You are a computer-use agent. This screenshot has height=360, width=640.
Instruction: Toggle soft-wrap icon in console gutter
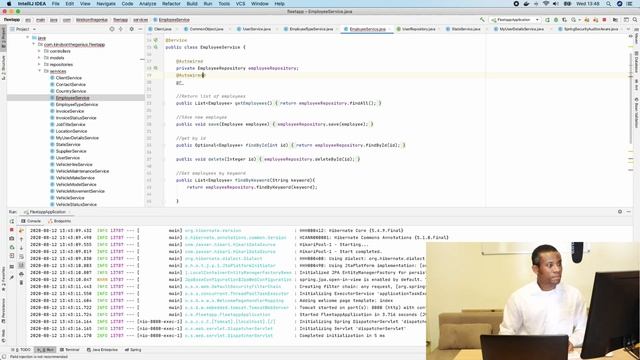click(x=22, y=257)
